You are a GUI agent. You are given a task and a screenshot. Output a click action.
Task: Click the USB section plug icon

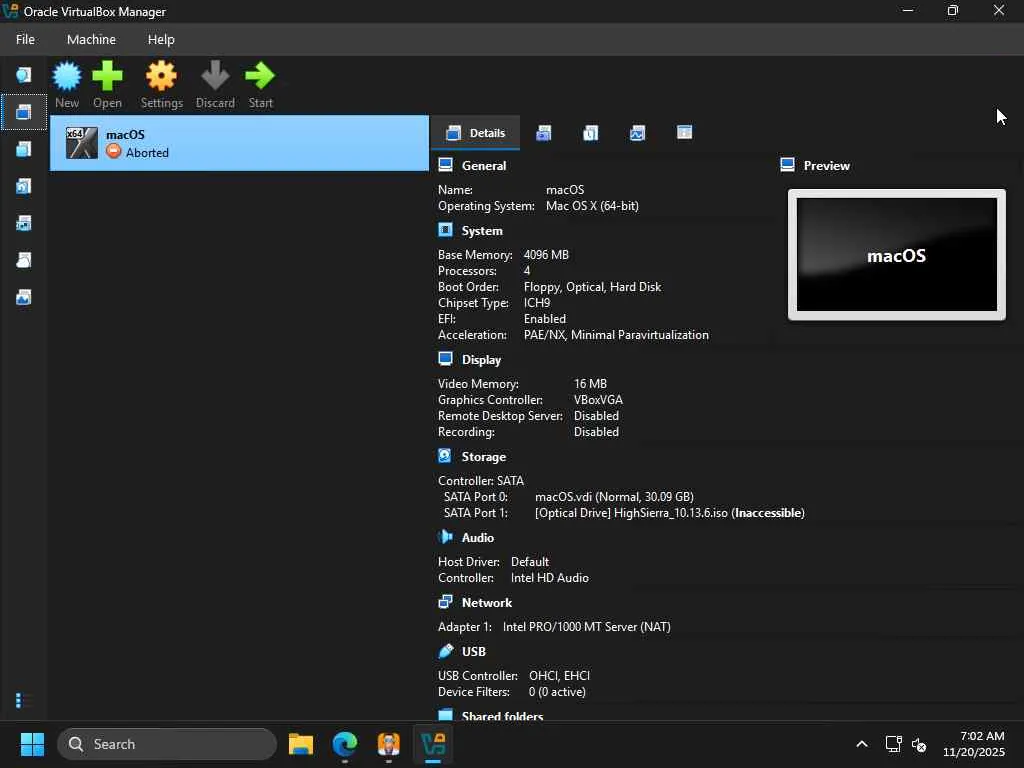pos(445,650)
